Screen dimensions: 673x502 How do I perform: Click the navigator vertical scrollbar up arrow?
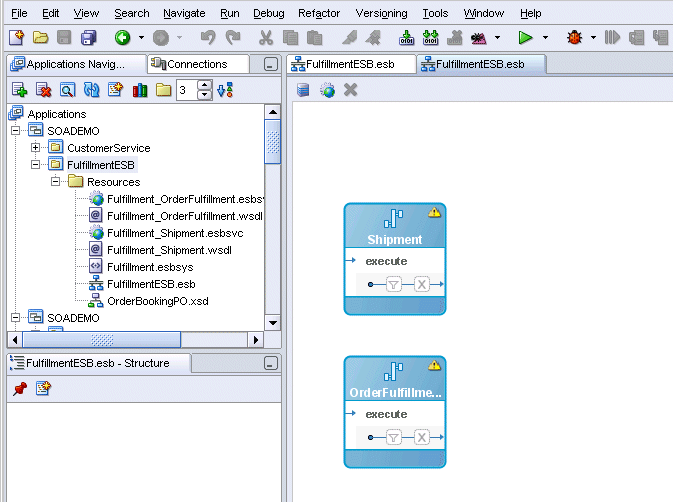[273, 112]
